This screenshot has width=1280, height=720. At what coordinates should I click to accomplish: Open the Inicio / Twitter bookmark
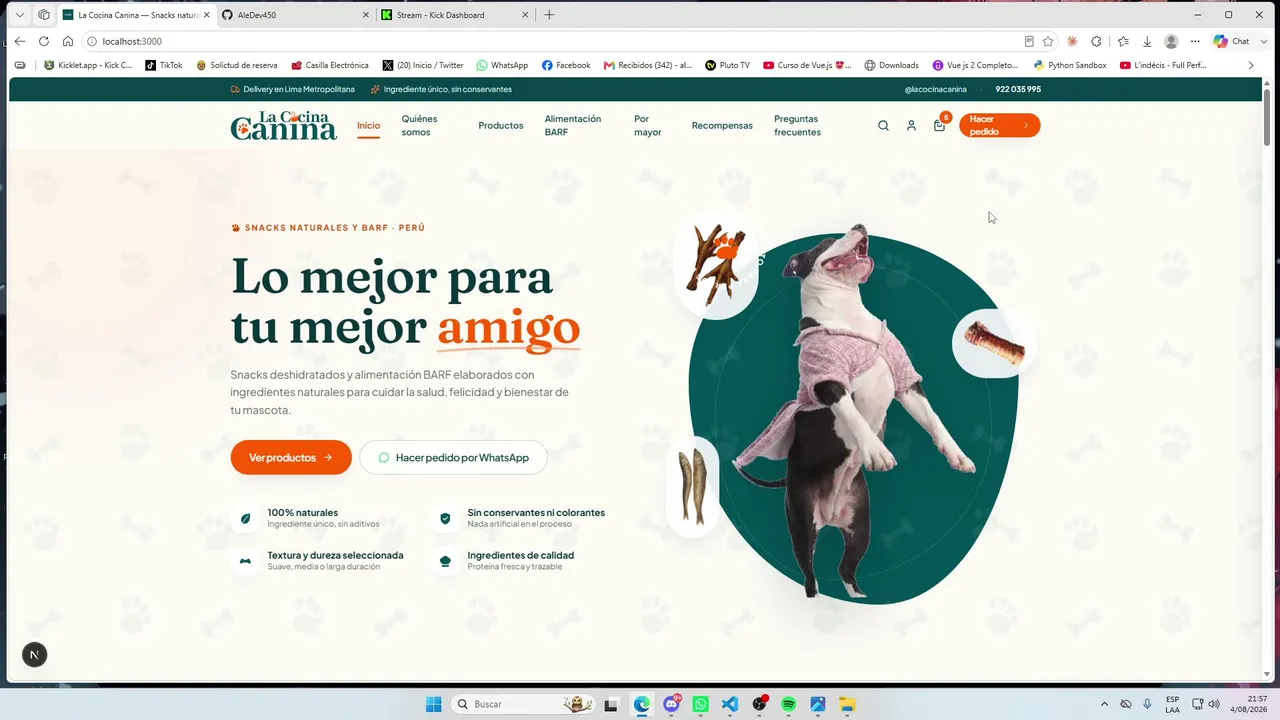423,65
